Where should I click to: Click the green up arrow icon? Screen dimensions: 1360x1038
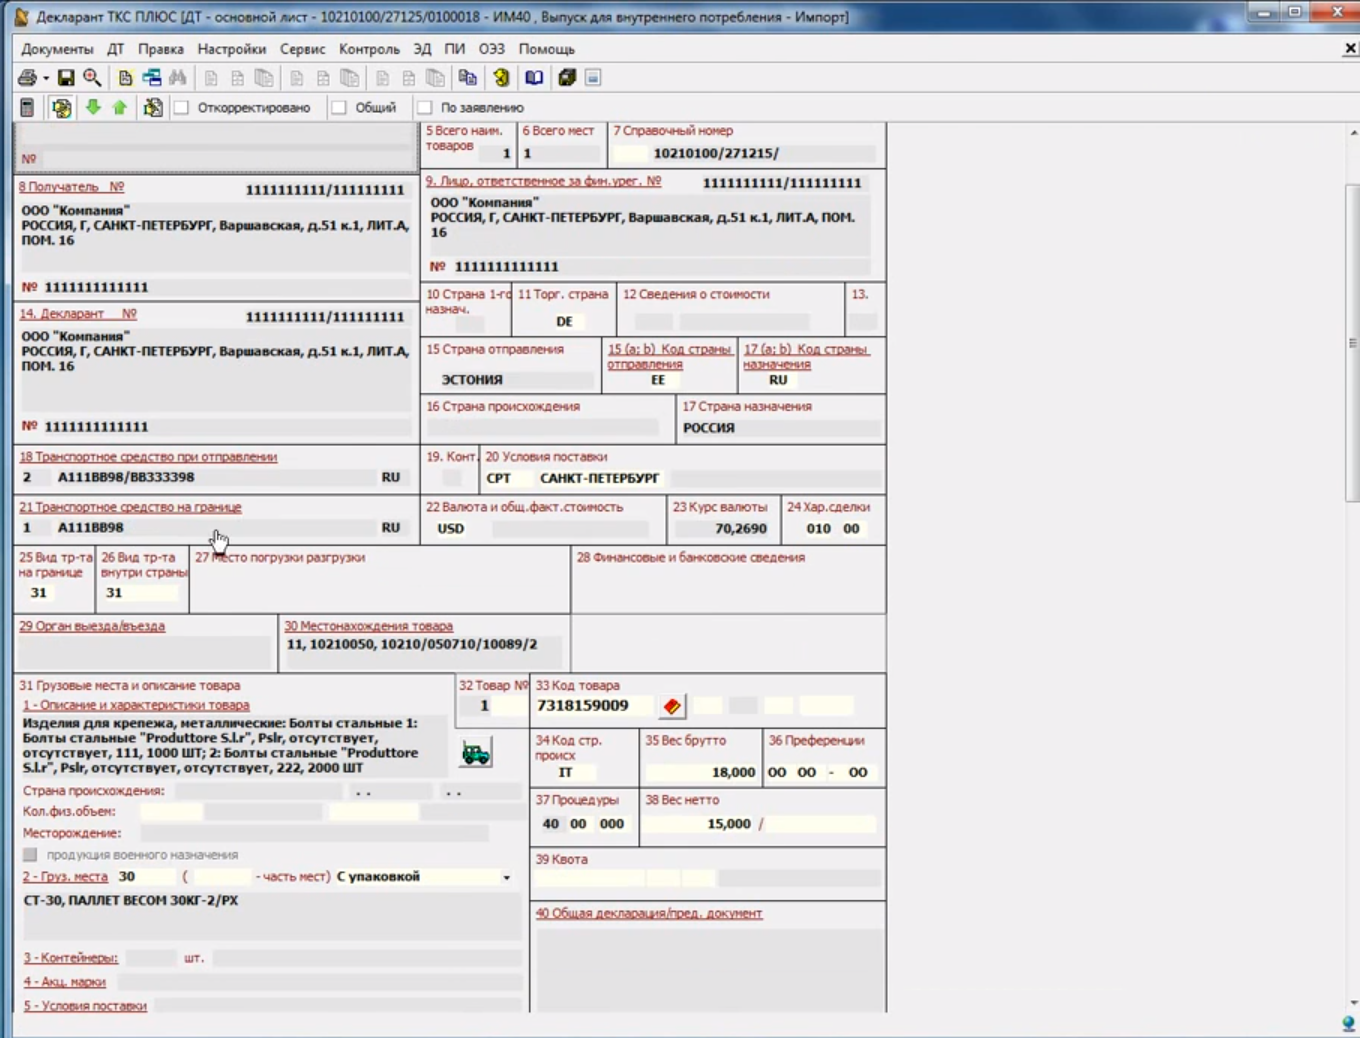[x=120, y=107]
